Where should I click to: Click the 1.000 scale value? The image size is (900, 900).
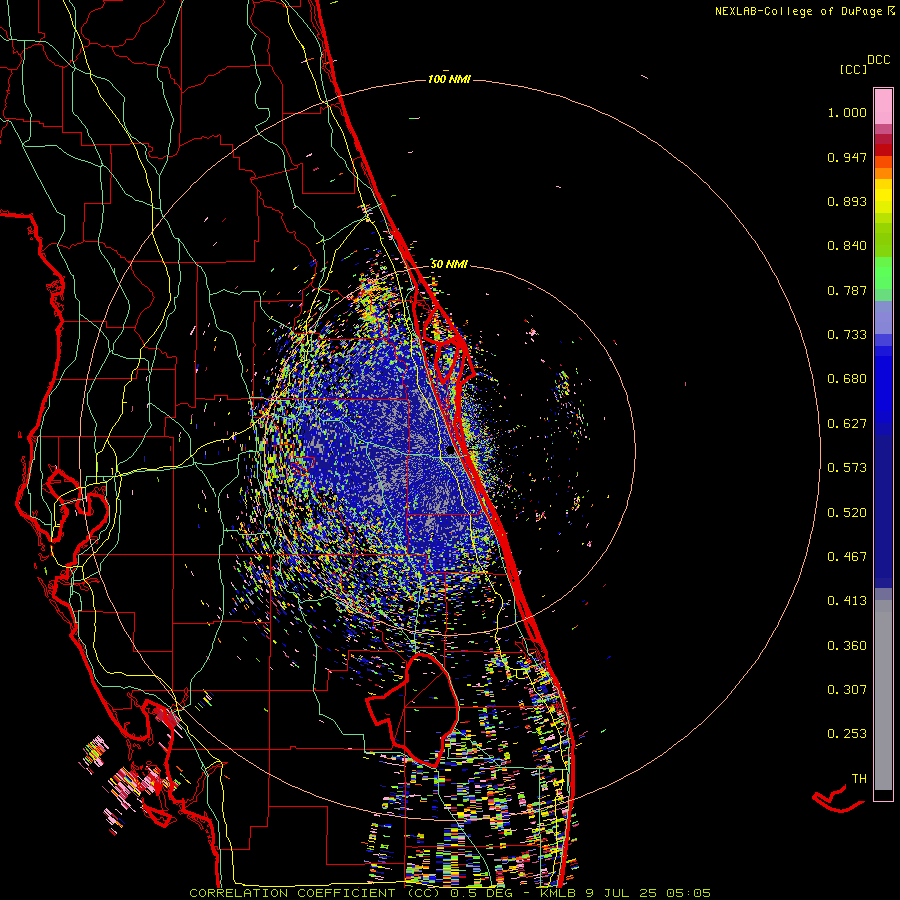847,112
